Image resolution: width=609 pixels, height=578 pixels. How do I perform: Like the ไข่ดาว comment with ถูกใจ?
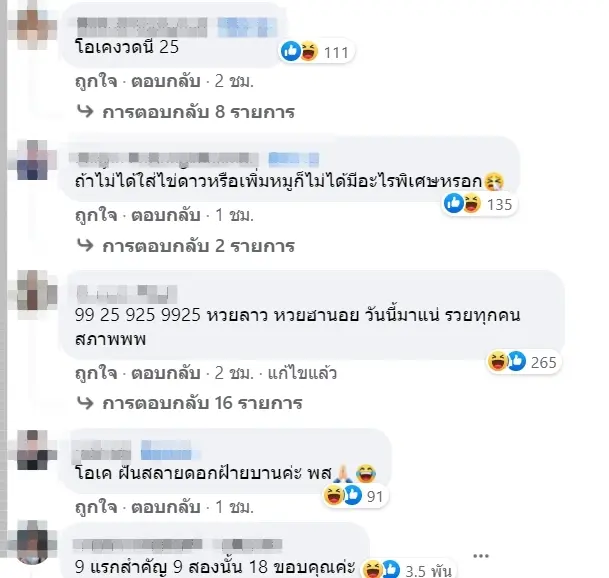[96, 216]
